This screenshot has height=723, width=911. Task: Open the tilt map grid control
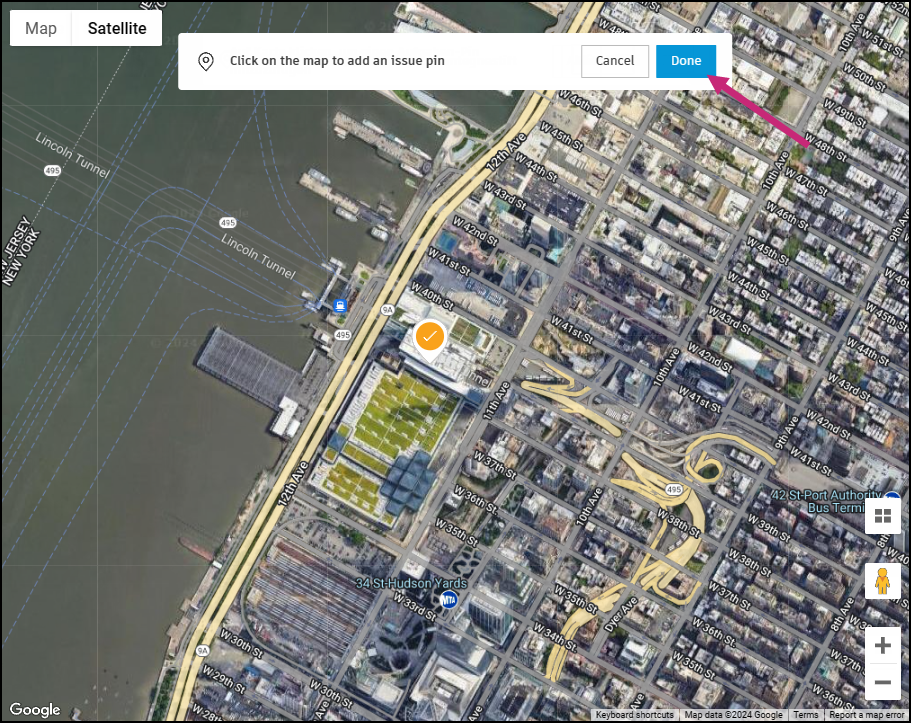(x=883, y=516)
